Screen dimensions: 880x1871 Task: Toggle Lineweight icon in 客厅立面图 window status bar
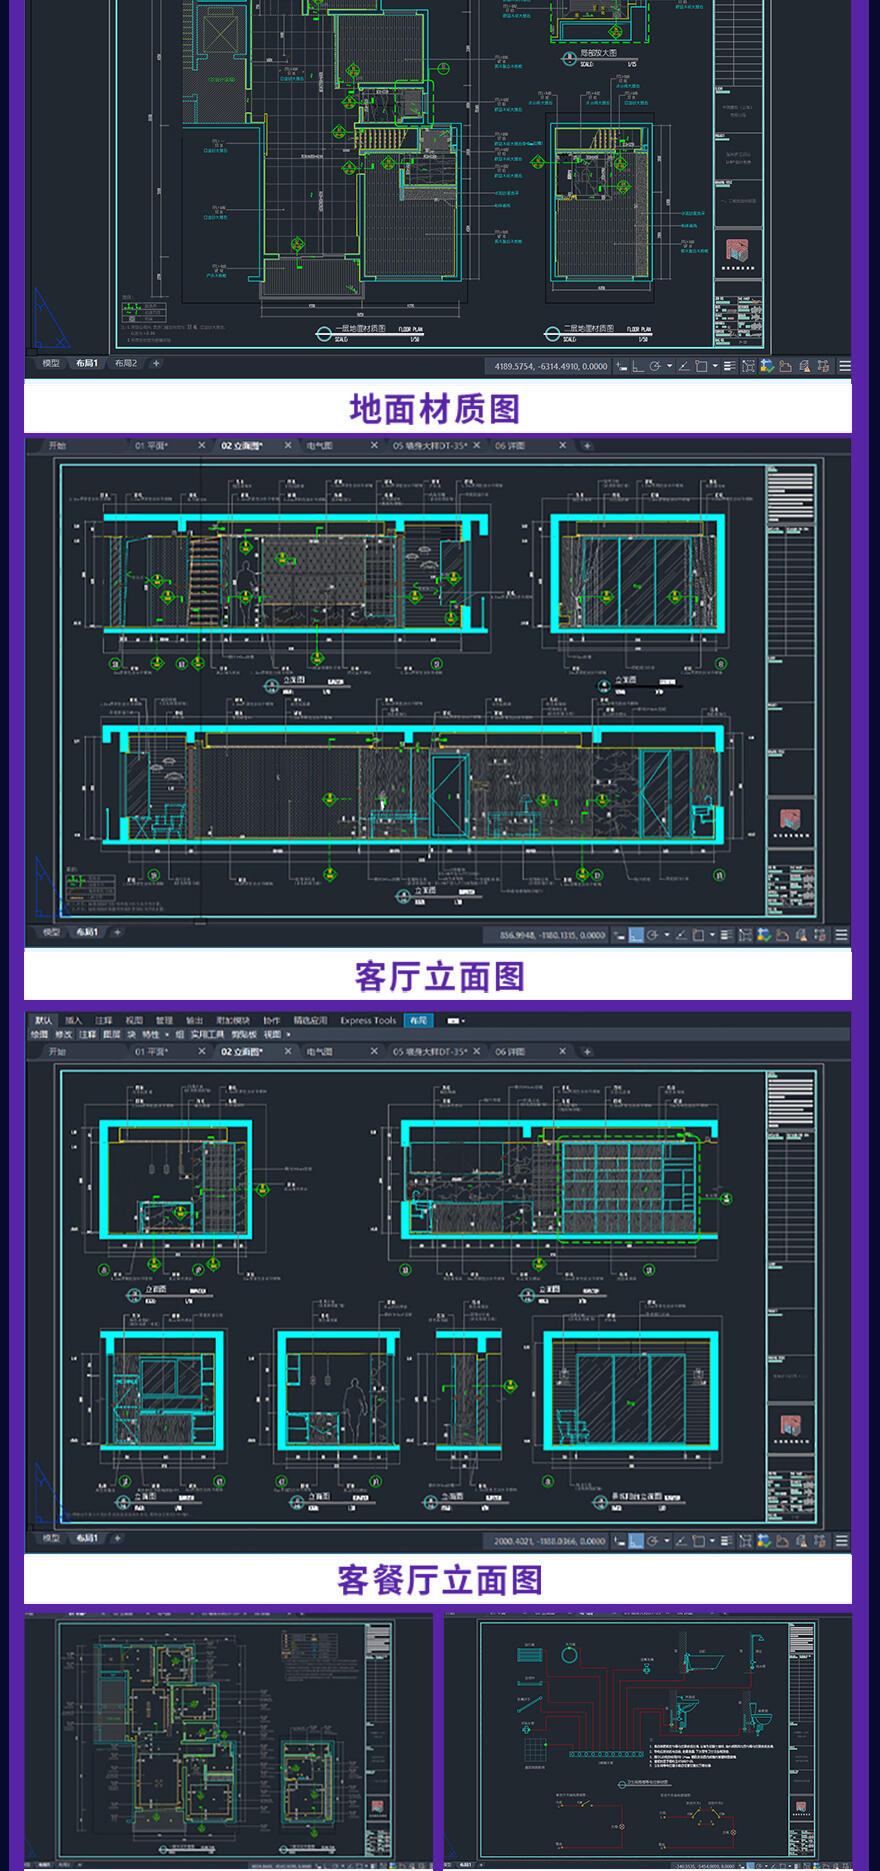pos(726,935)
